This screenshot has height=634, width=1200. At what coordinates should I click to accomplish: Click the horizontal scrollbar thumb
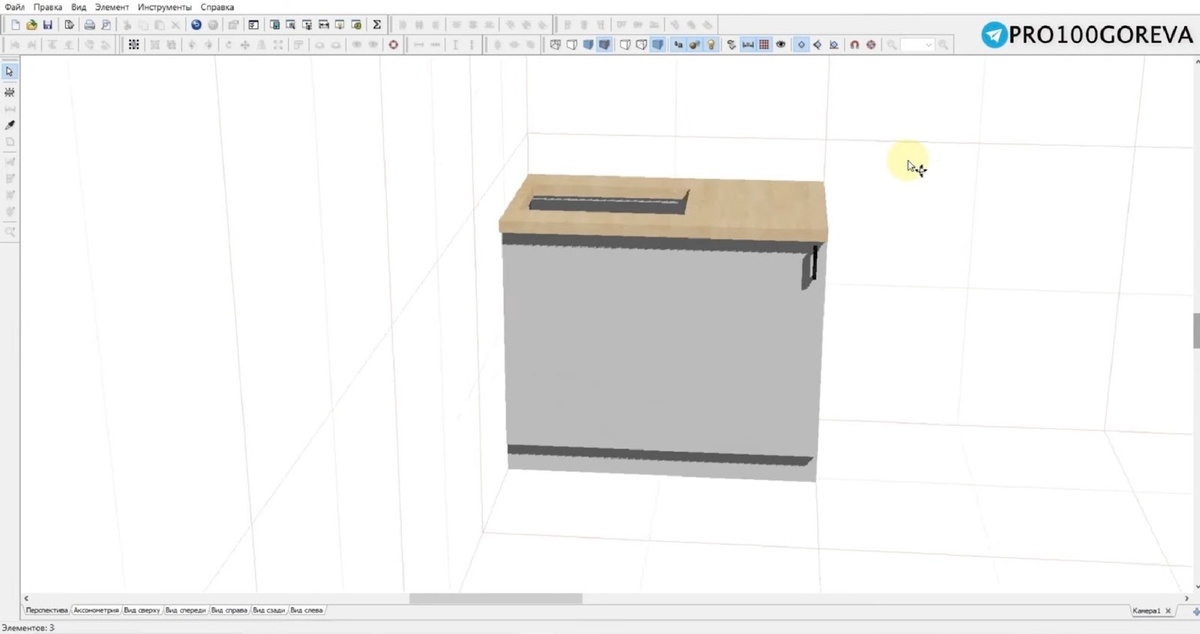tap(495, 598)
